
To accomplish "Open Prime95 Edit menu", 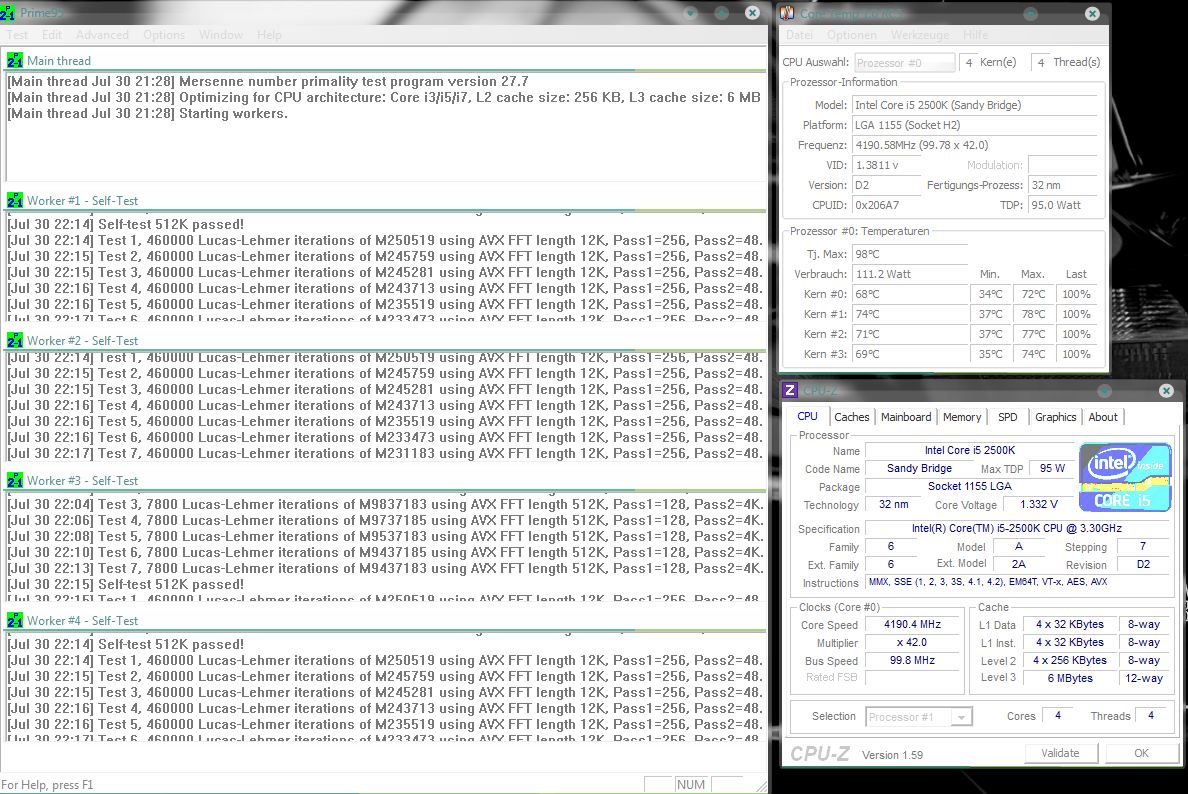I will point(52,35).
